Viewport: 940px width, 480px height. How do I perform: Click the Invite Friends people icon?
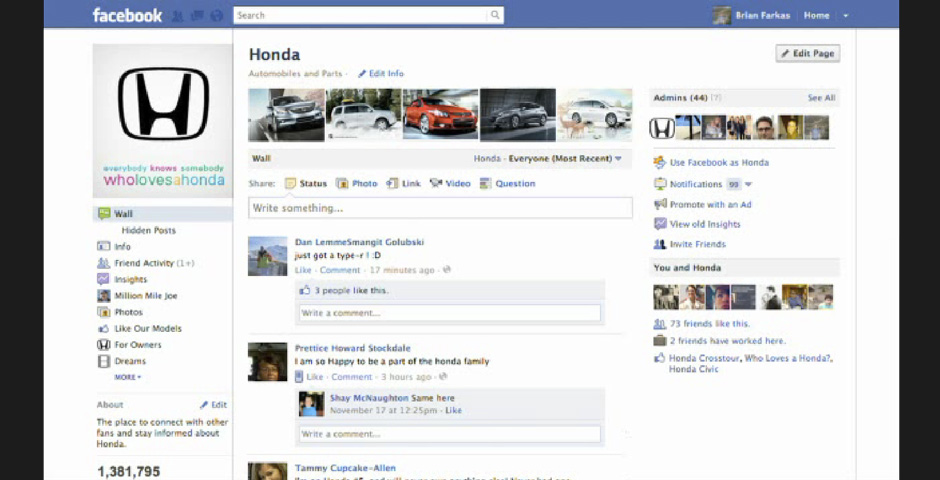(x=660, y=244)
